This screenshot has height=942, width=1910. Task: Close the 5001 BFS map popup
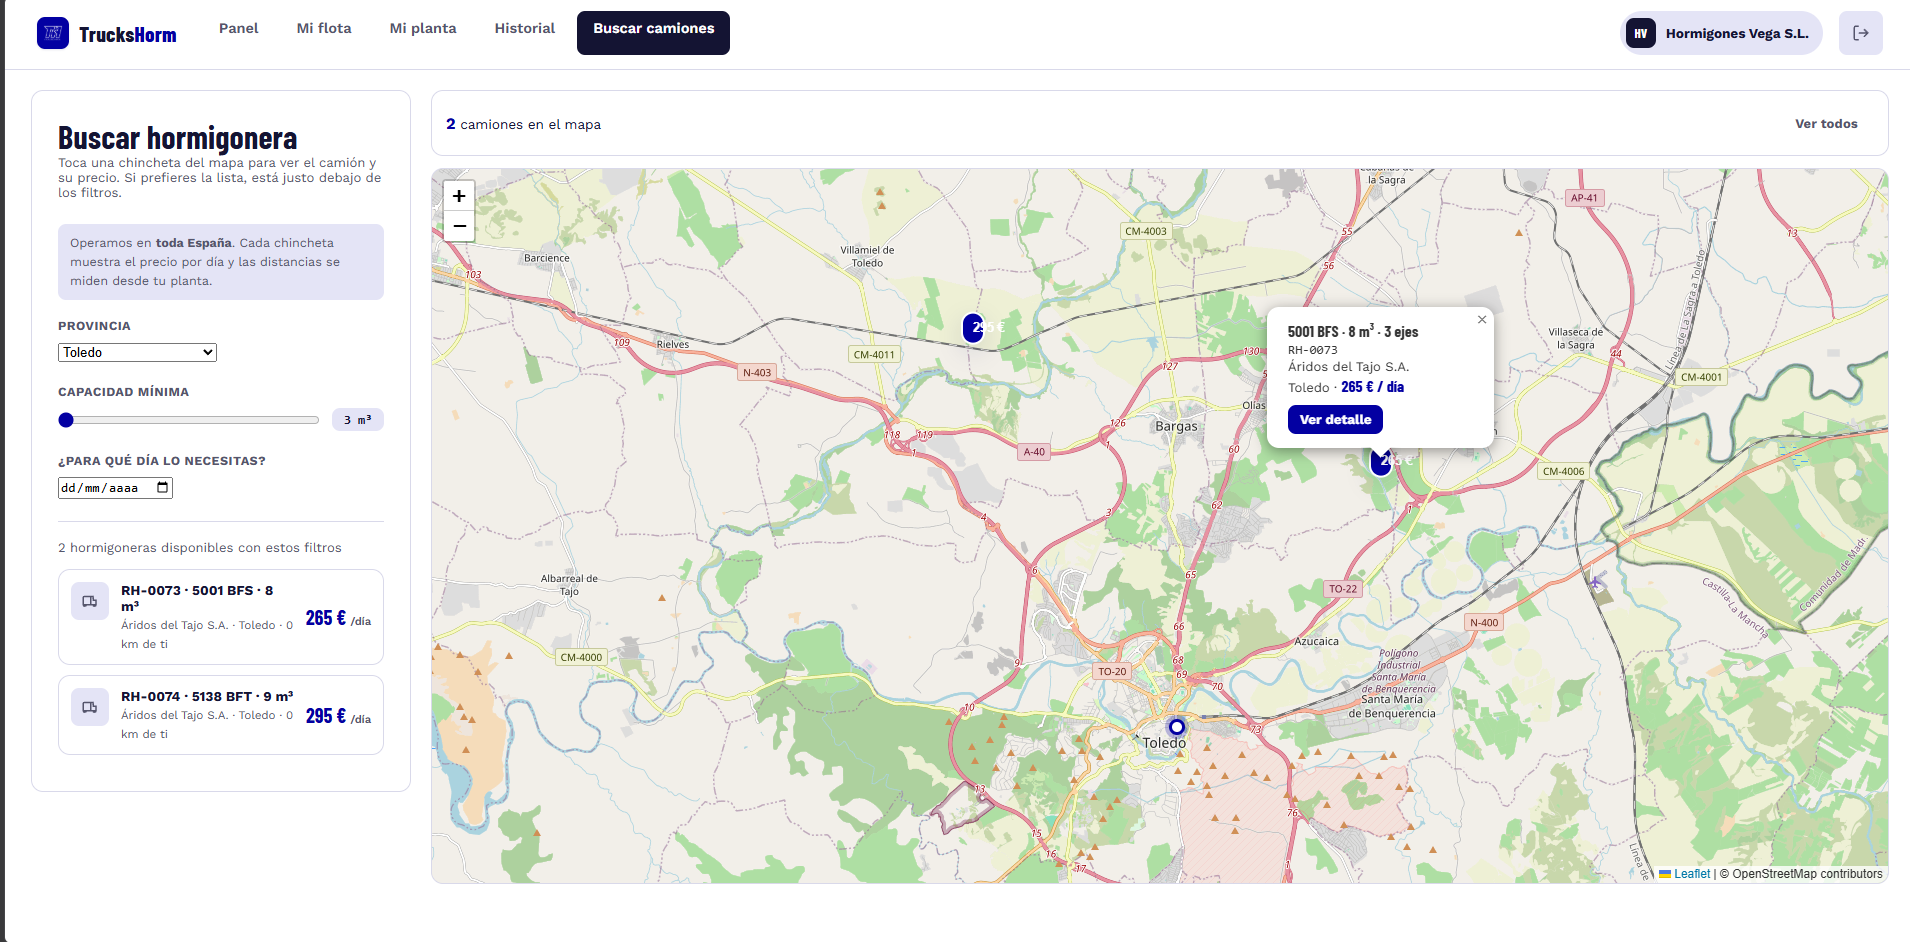[x=1482, y=320]
